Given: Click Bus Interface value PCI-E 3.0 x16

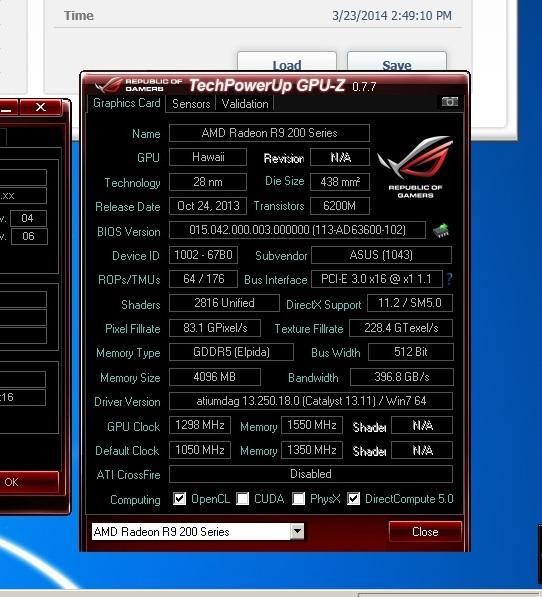Looking at the screenshot, I should pos(377,279).
